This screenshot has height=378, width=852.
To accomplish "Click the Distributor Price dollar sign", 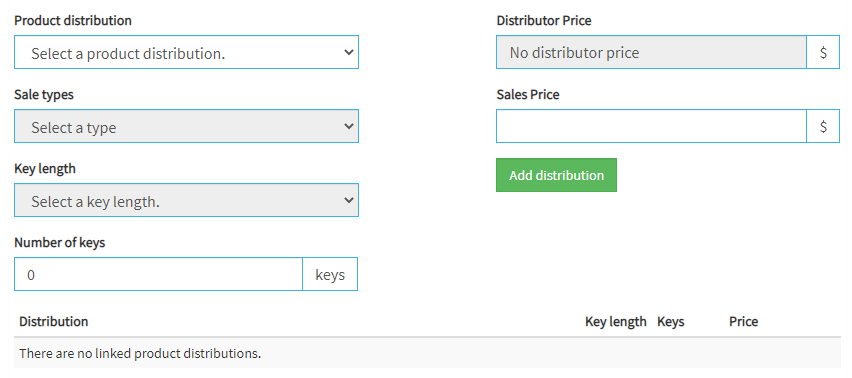I will click(823, 52).
